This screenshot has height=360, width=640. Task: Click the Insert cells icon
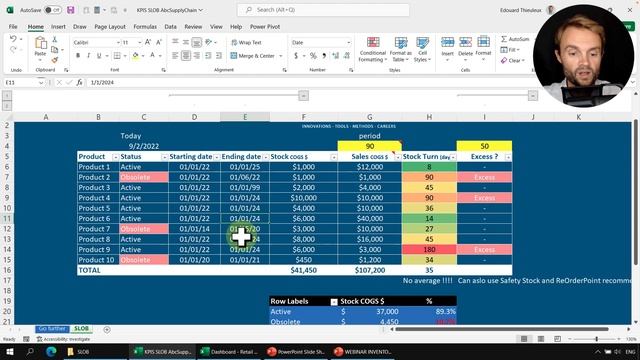[447, 42]
